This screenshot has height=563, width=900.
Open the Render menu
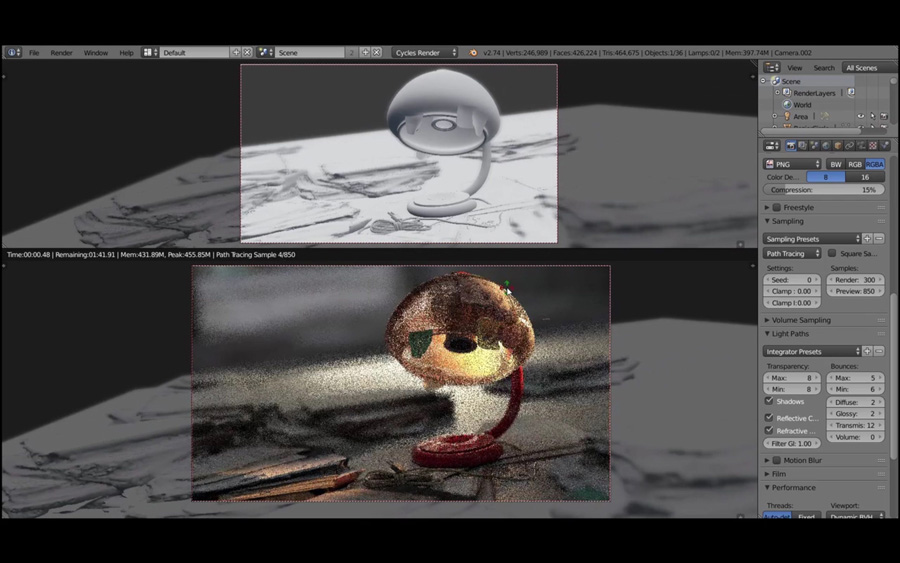click(61, 52)
